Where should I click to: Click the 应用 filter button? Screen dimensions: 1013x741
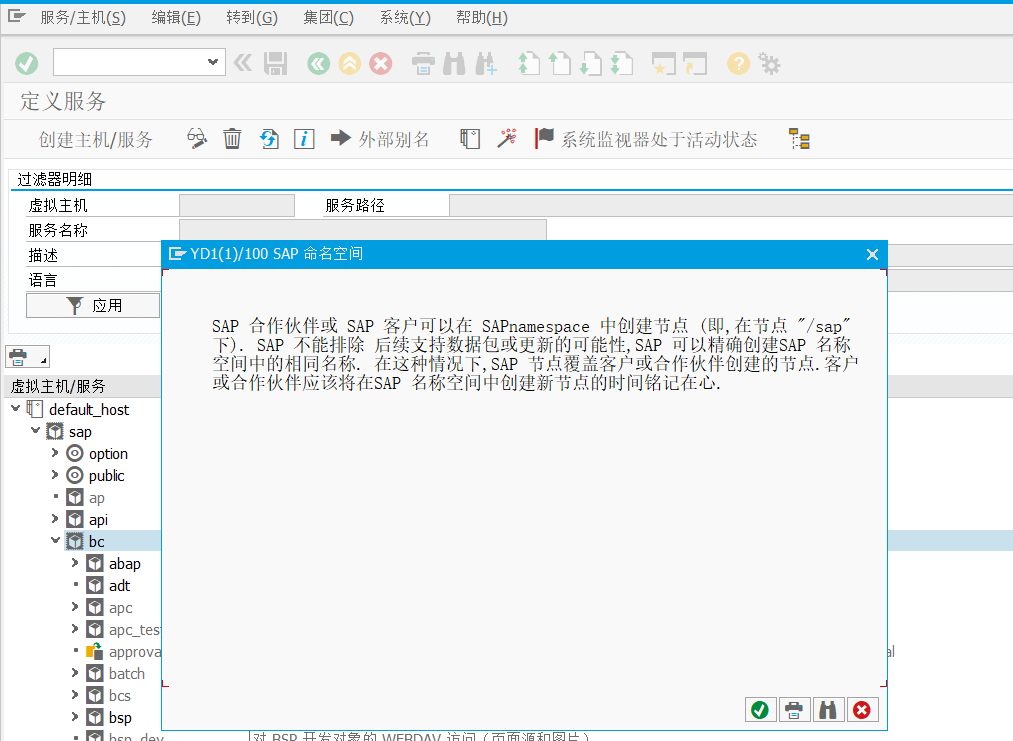click(93, 305)
